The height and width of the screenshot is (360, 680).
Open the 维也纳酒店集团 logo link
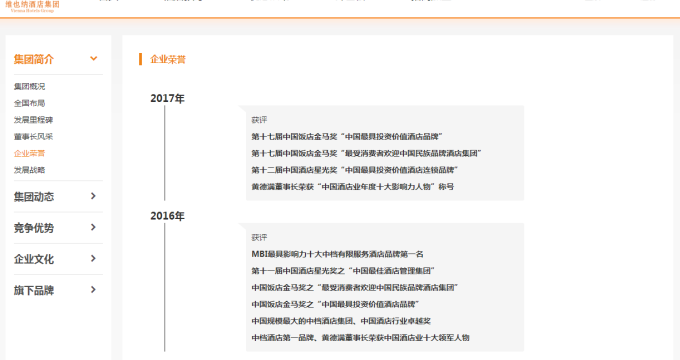[x=33, y=6]
